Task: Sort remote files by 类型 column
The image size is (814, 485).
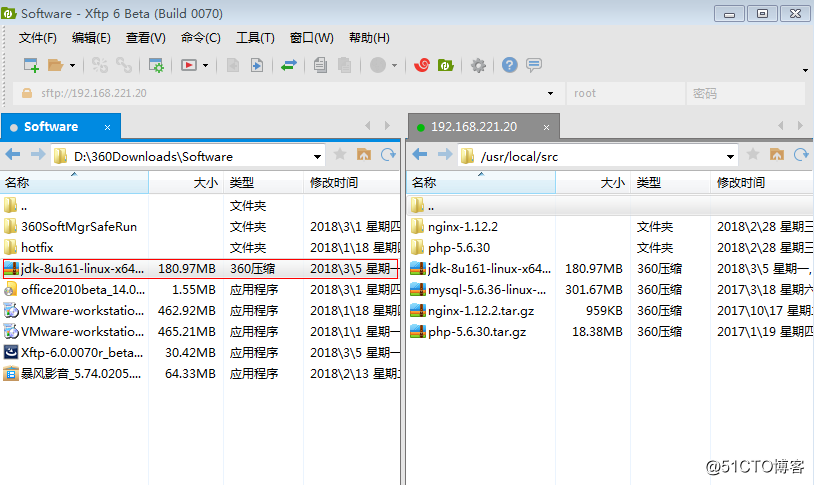Action: tap(670, 182)
